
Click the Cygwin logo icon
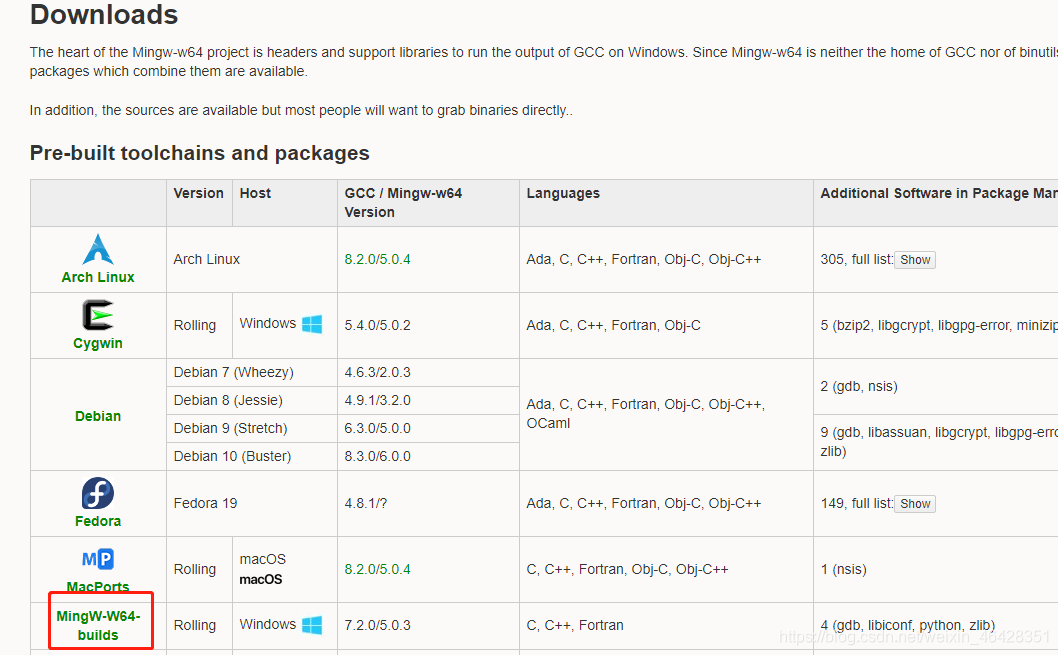98,315
